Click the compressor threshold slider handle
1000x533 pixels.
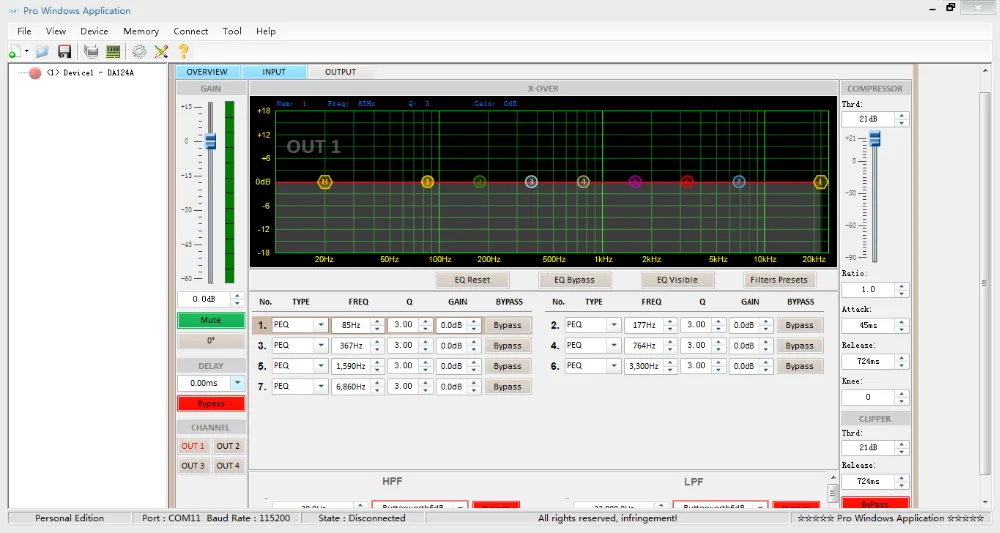pyautogui.click(x=875, y=138)
